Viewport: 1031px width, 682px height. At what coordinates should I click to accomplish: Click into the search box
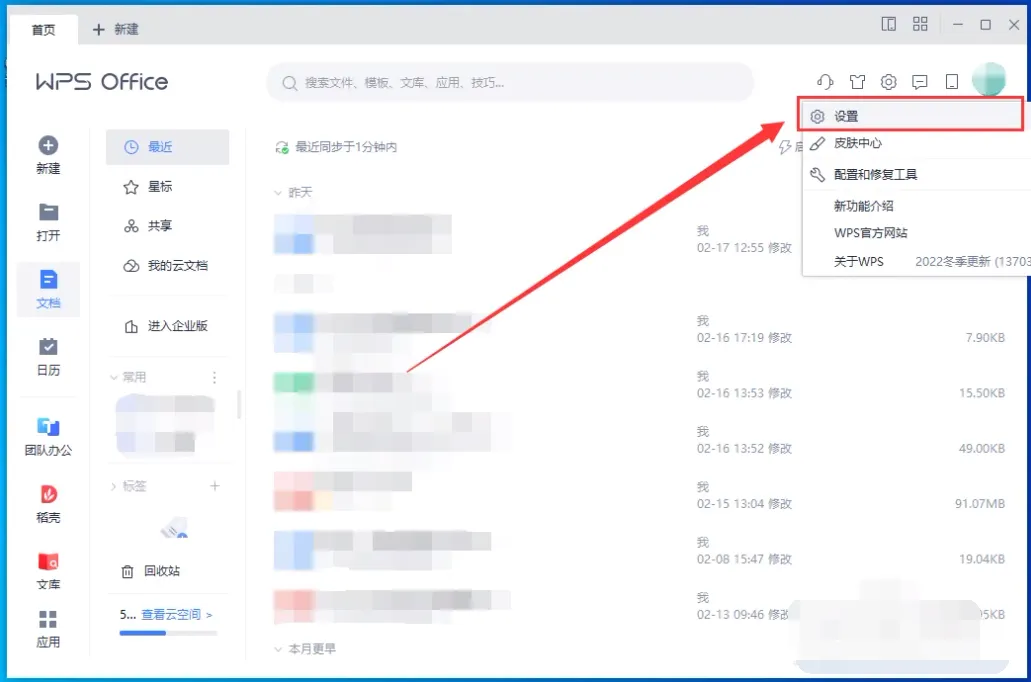510,83
